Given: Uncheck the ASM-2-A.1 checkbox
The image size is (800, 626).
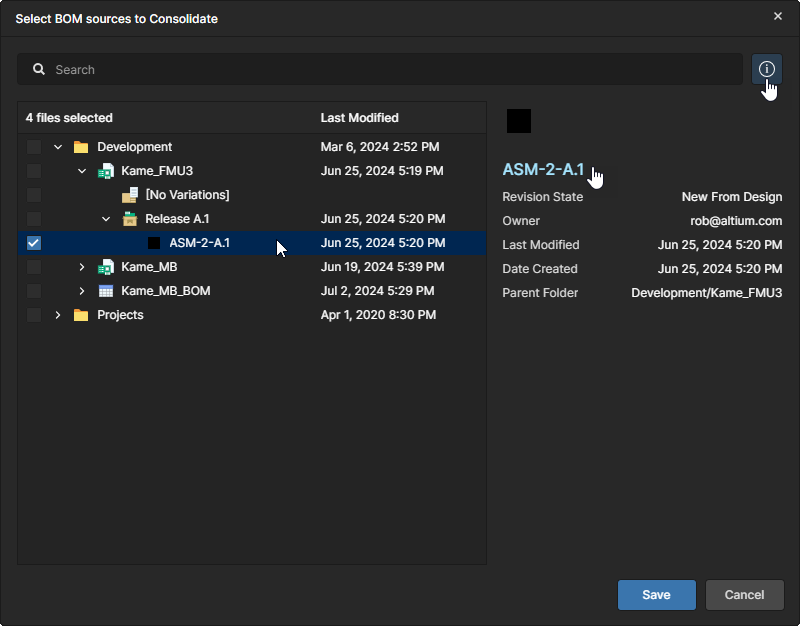Looking at the screenshot, I should [x=34, y=243].
